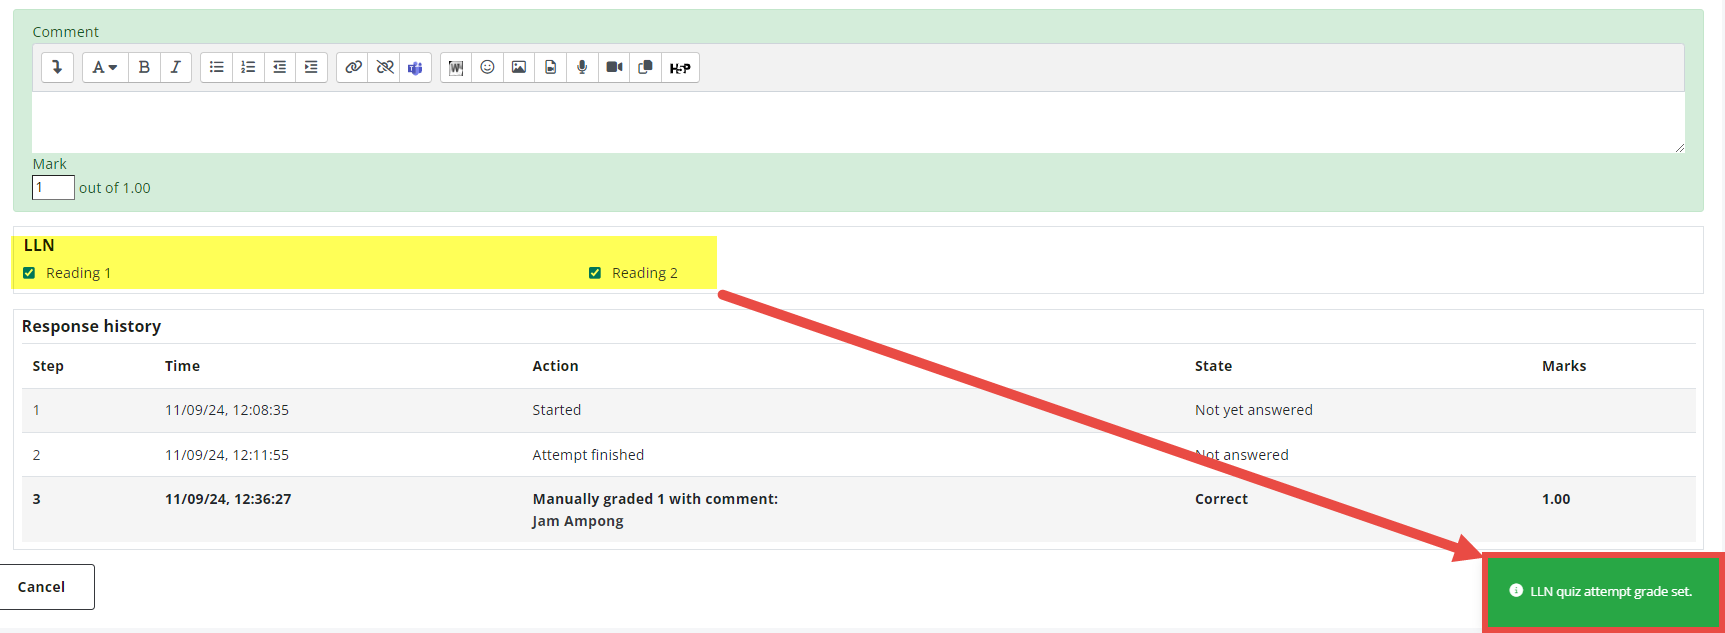This screenshot has width=1725, height=633.
Task: Click 'Manually graded 1 with comment:' text
Action: (x=655, y=499)
